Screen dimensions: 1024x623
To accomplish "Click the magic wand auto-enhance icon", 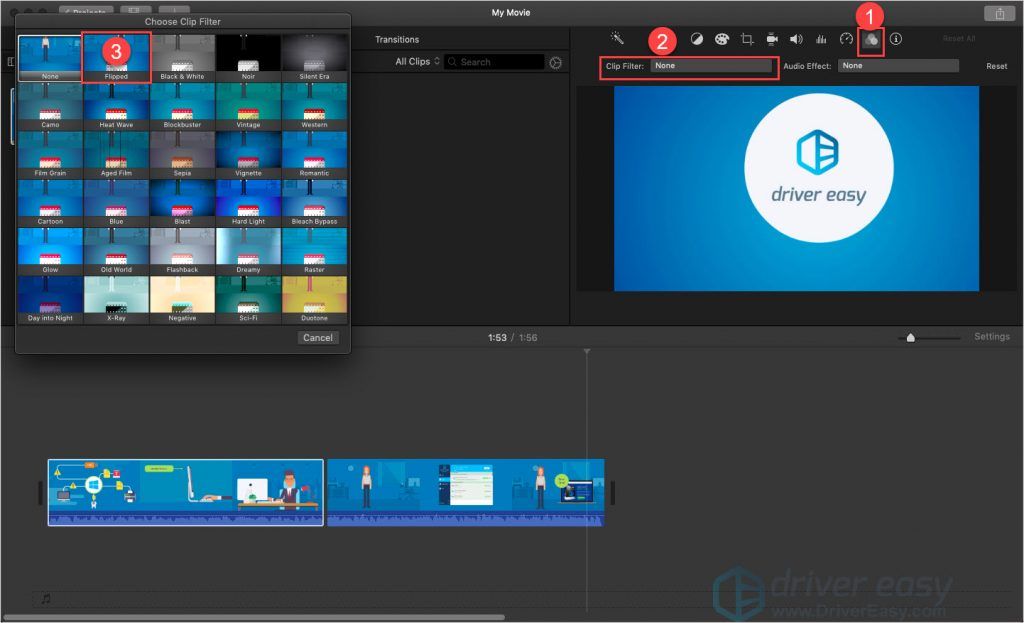I will 618,39.
